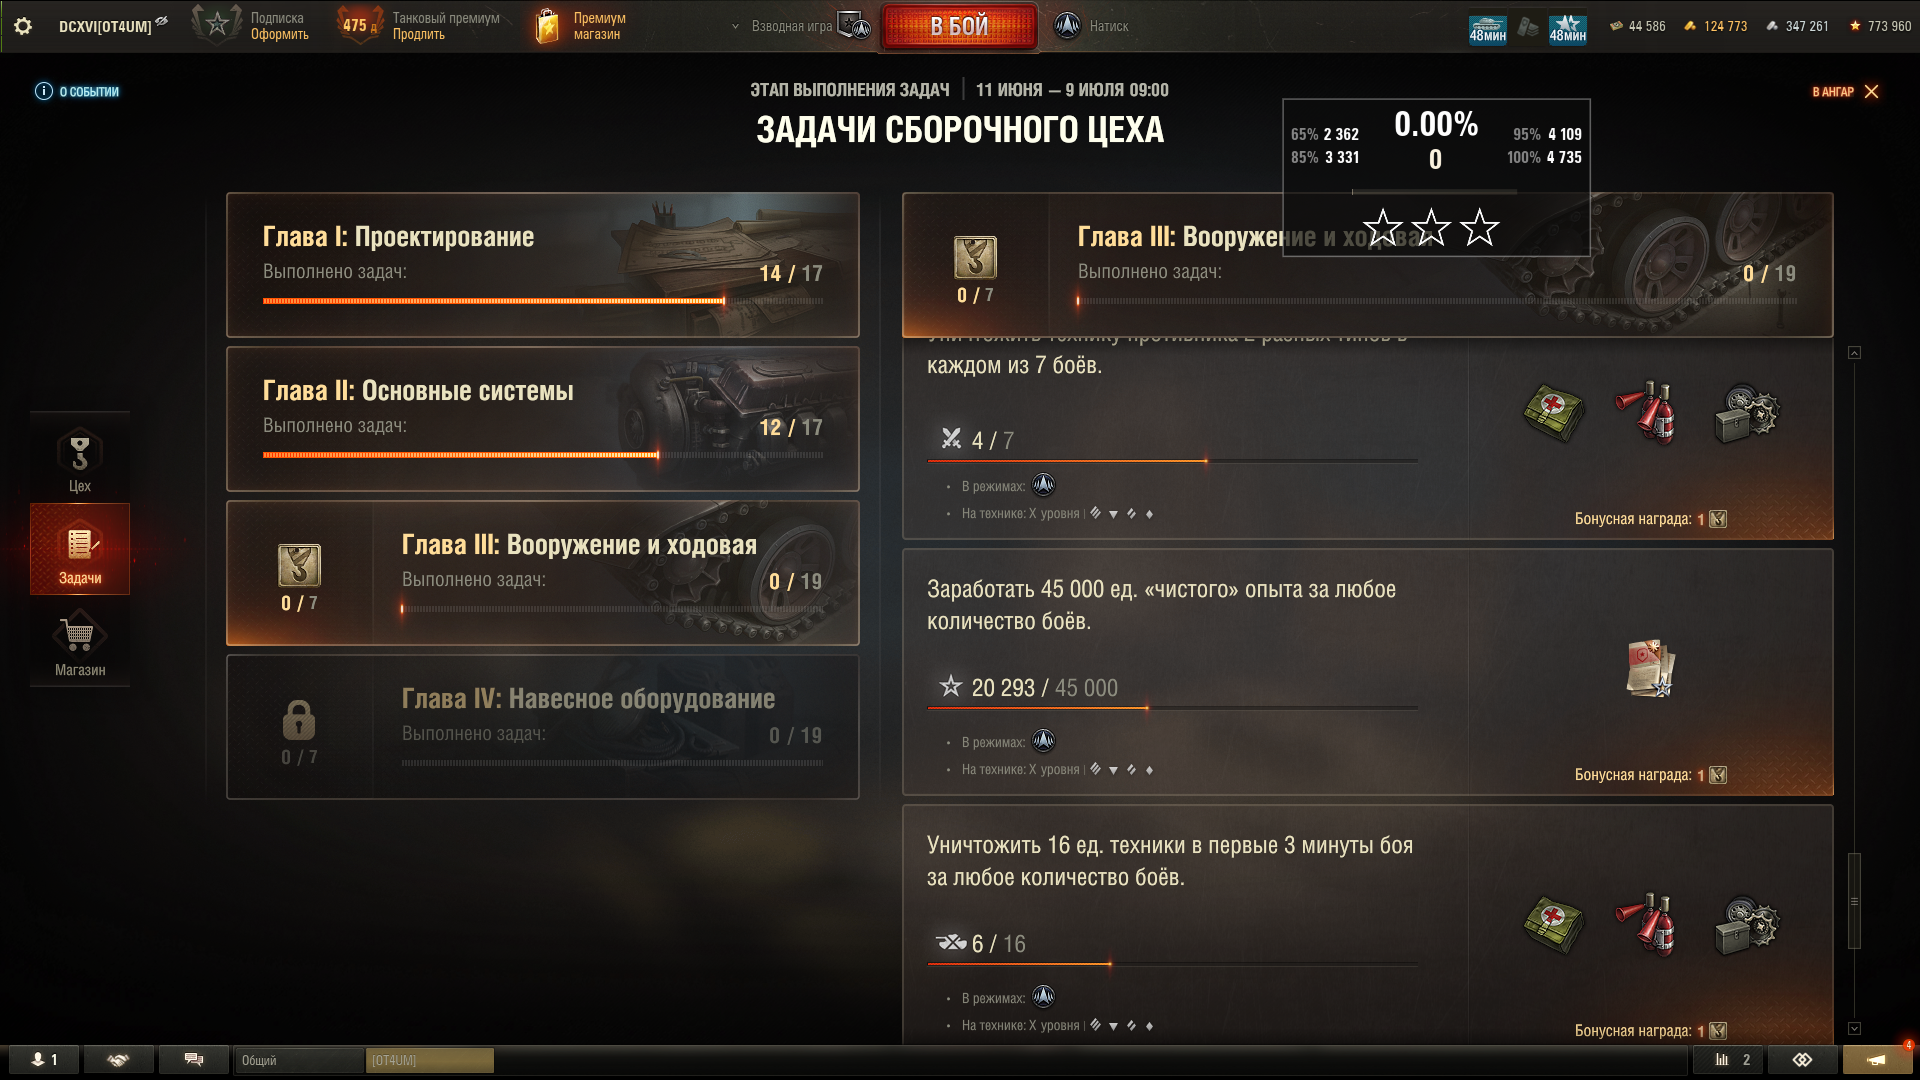Open the contacts handshake icon
Screen dimensions: 1920x1080
(x=118, y=1060)
